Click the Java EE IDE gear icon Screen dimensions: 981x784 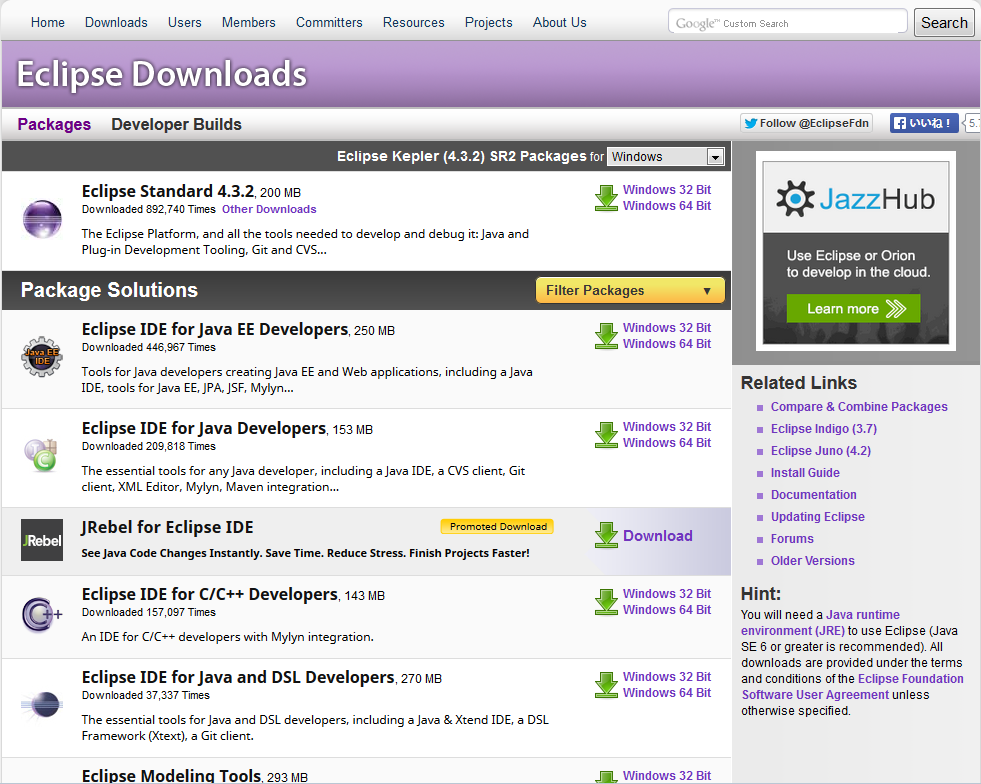point(42,356)
